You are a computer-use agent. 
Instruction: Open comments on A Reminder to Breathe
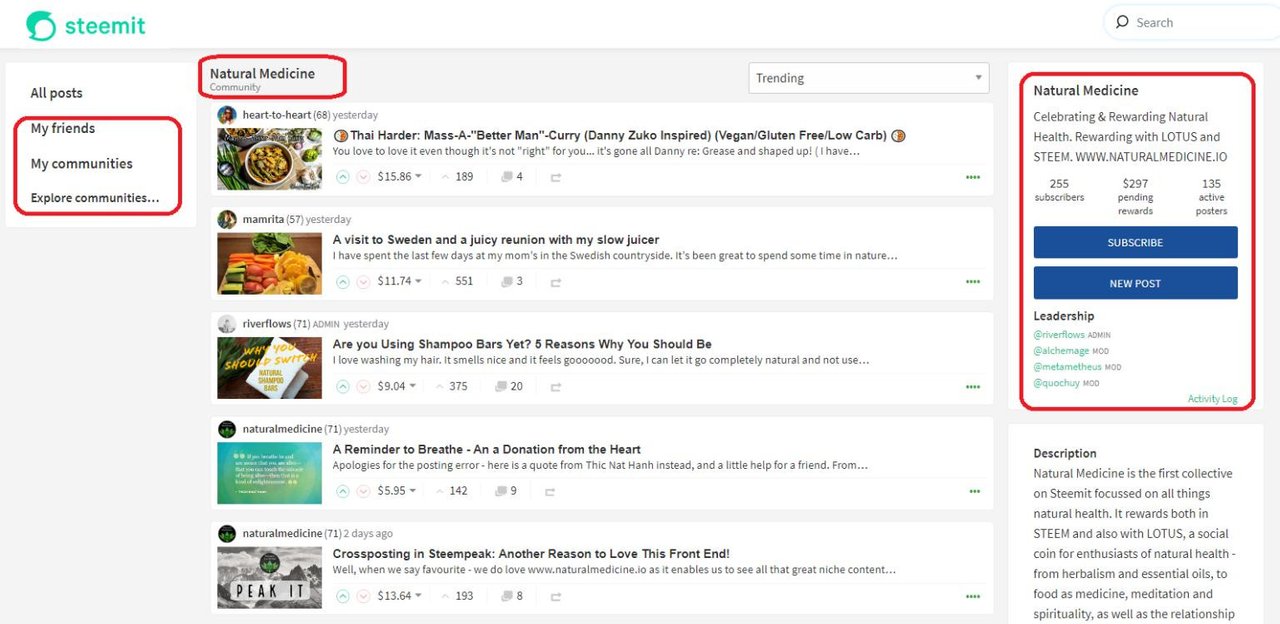(x=507, y=491)
